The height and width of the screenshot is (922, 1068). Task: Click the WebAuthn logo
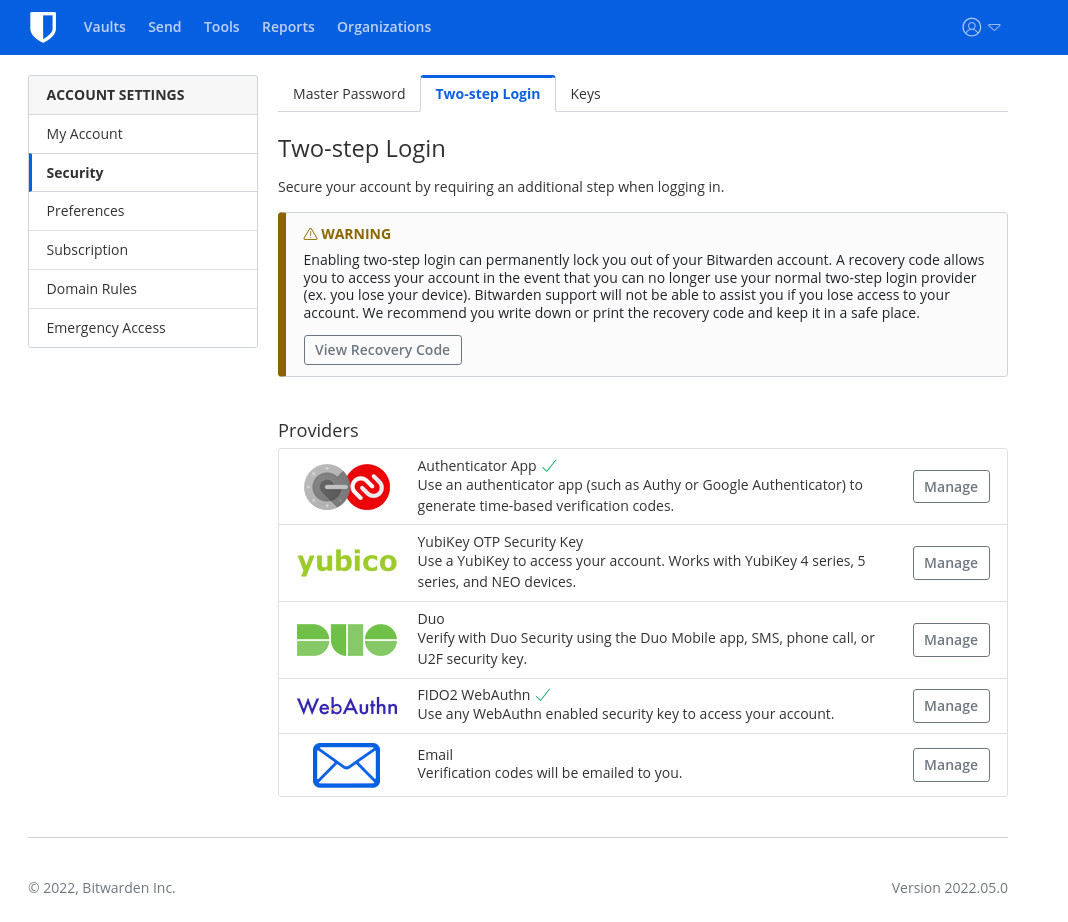pos(347,706)
